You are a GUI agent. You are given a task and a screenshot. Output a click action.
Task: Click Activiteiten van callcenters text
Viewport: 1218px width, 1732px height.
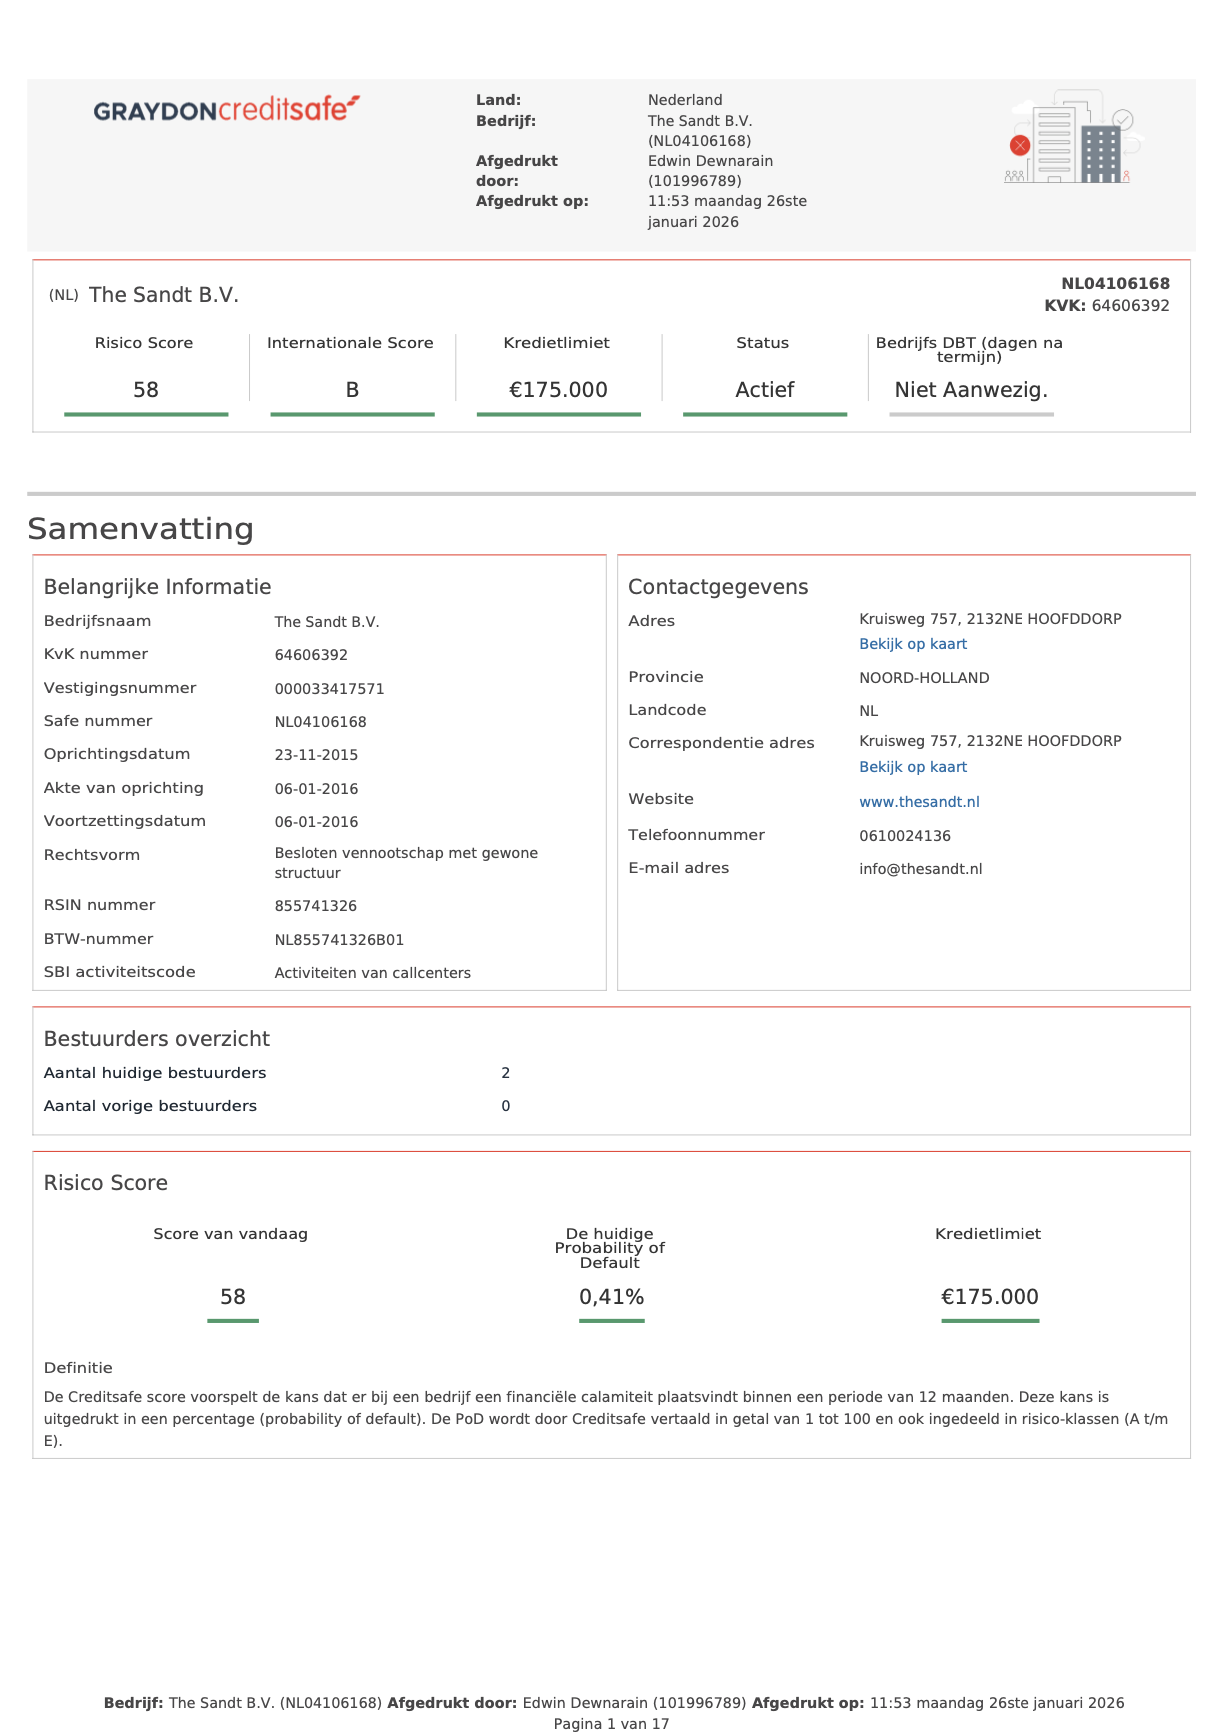click(372, 973)
